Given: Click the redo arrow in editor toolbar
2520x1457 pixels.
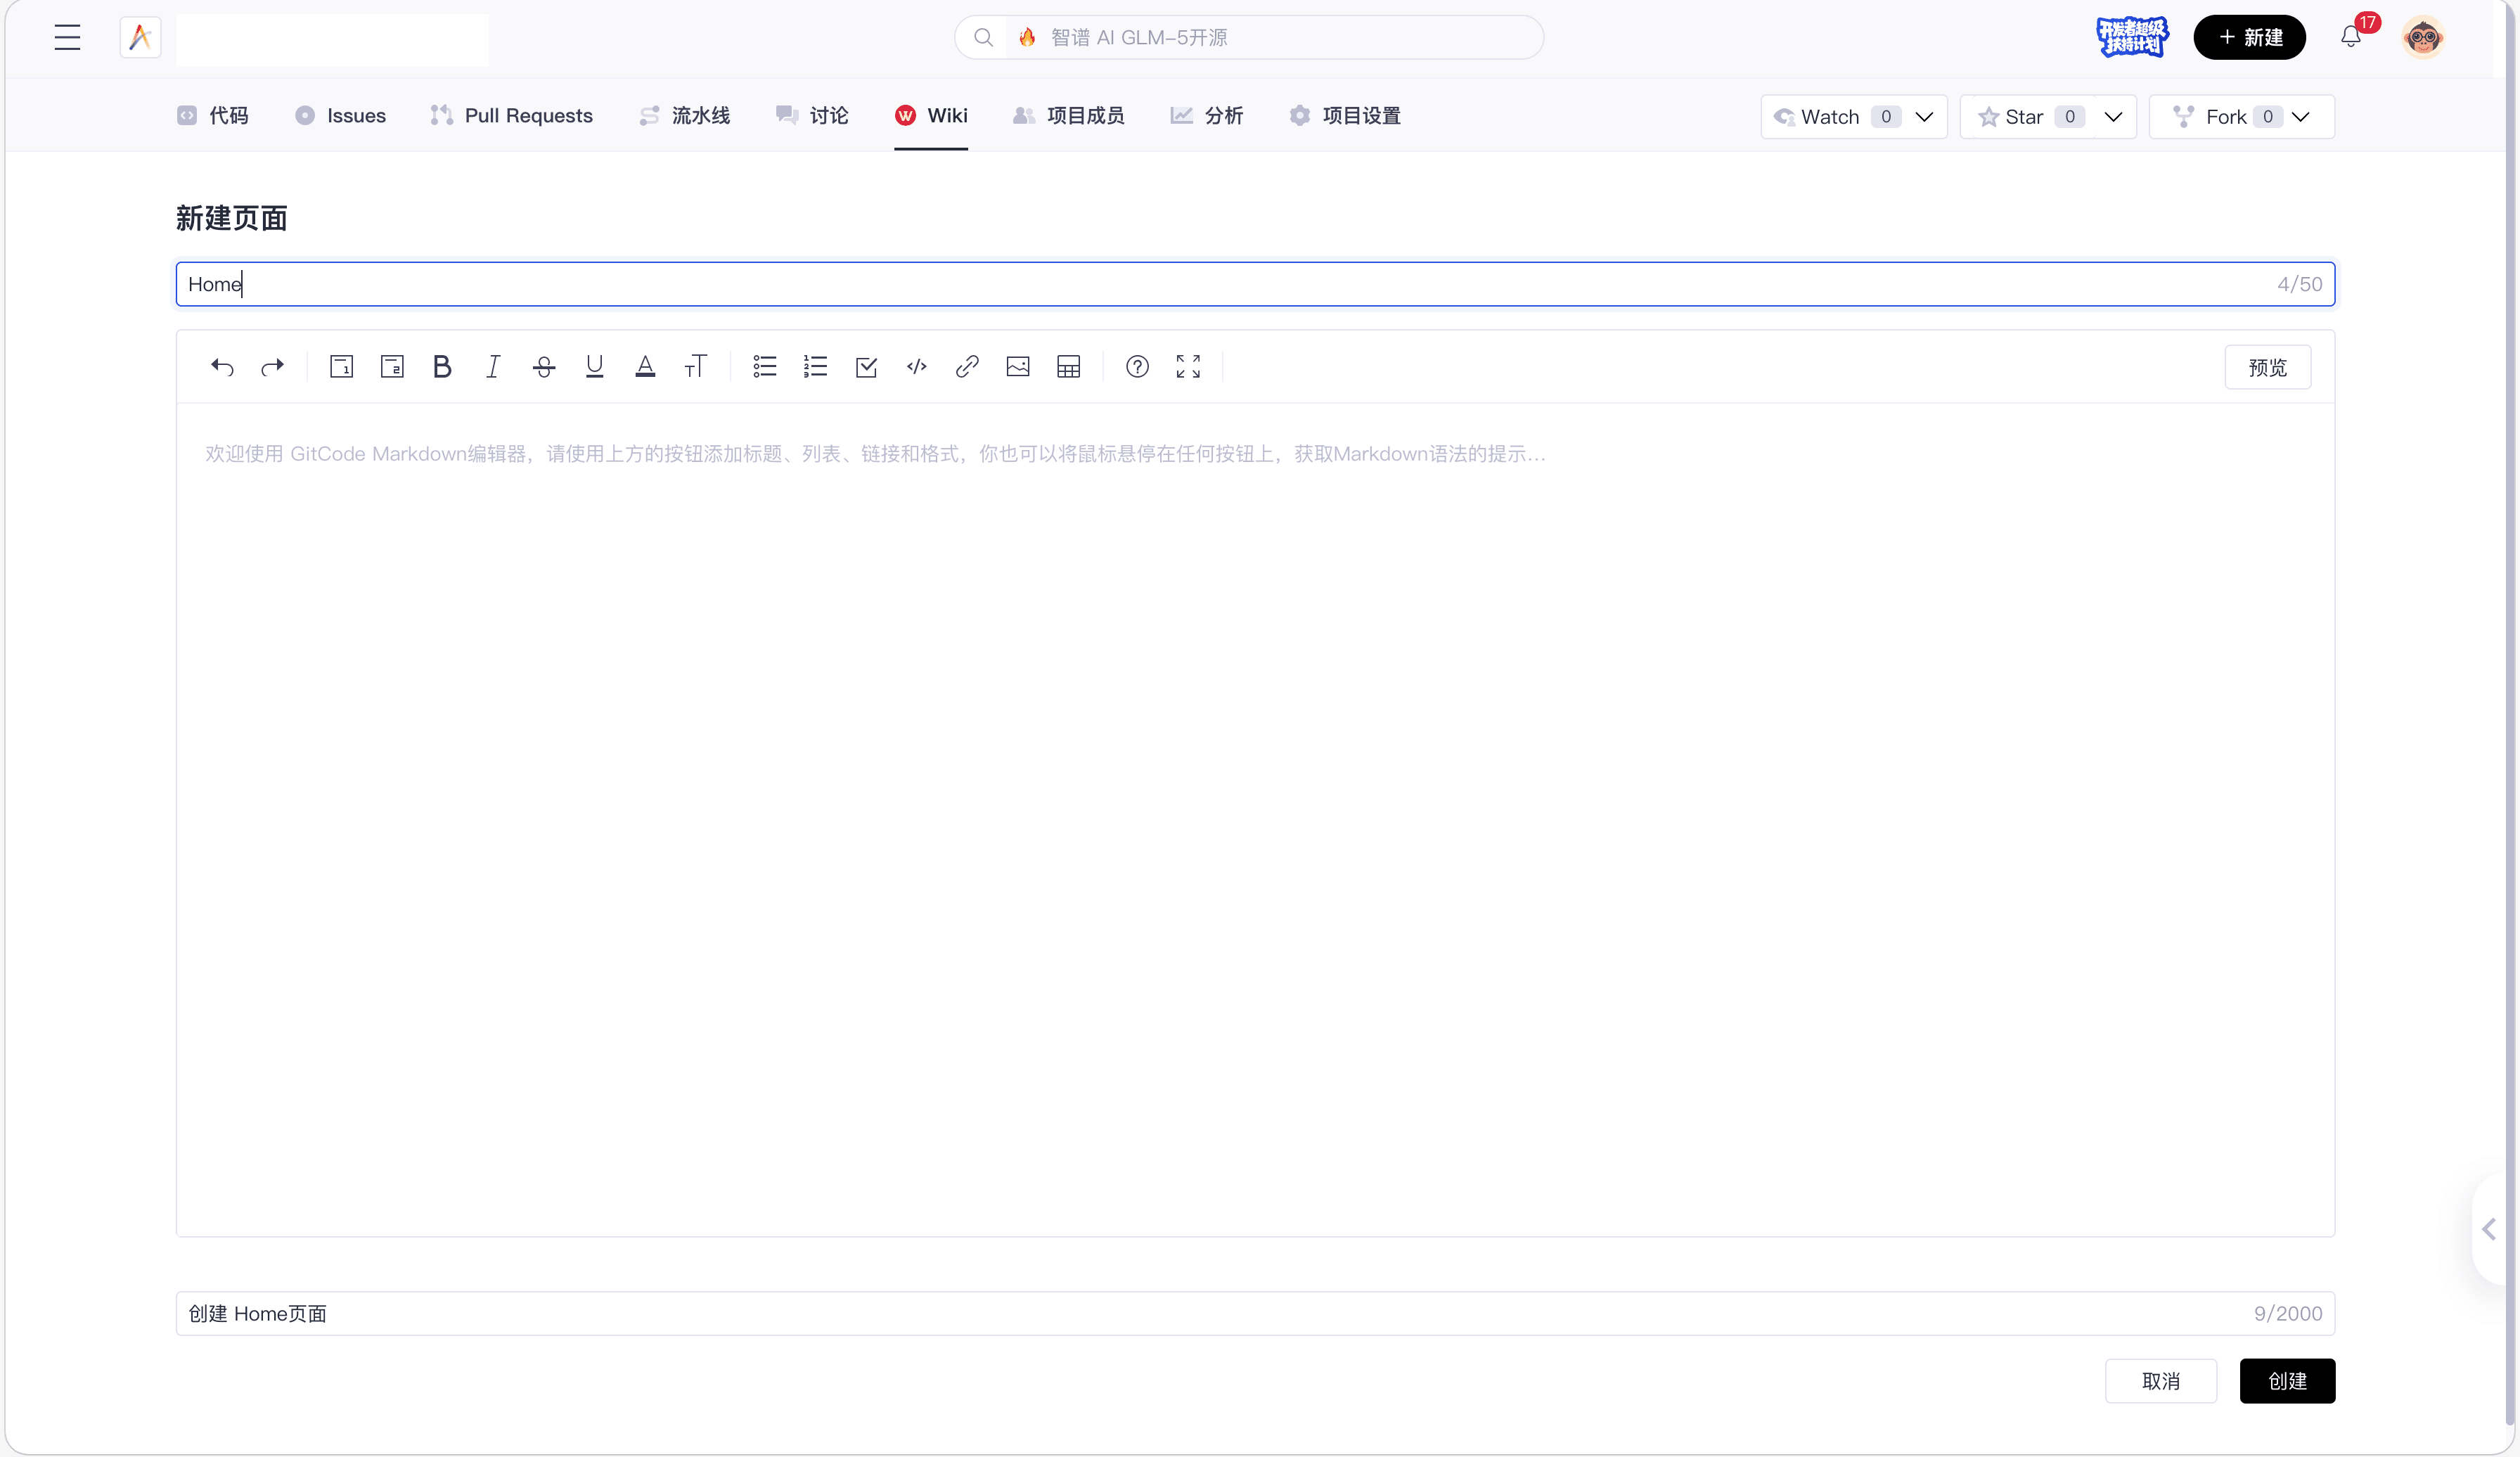Looking at the screenshot, I should click(x=272, y=367).
